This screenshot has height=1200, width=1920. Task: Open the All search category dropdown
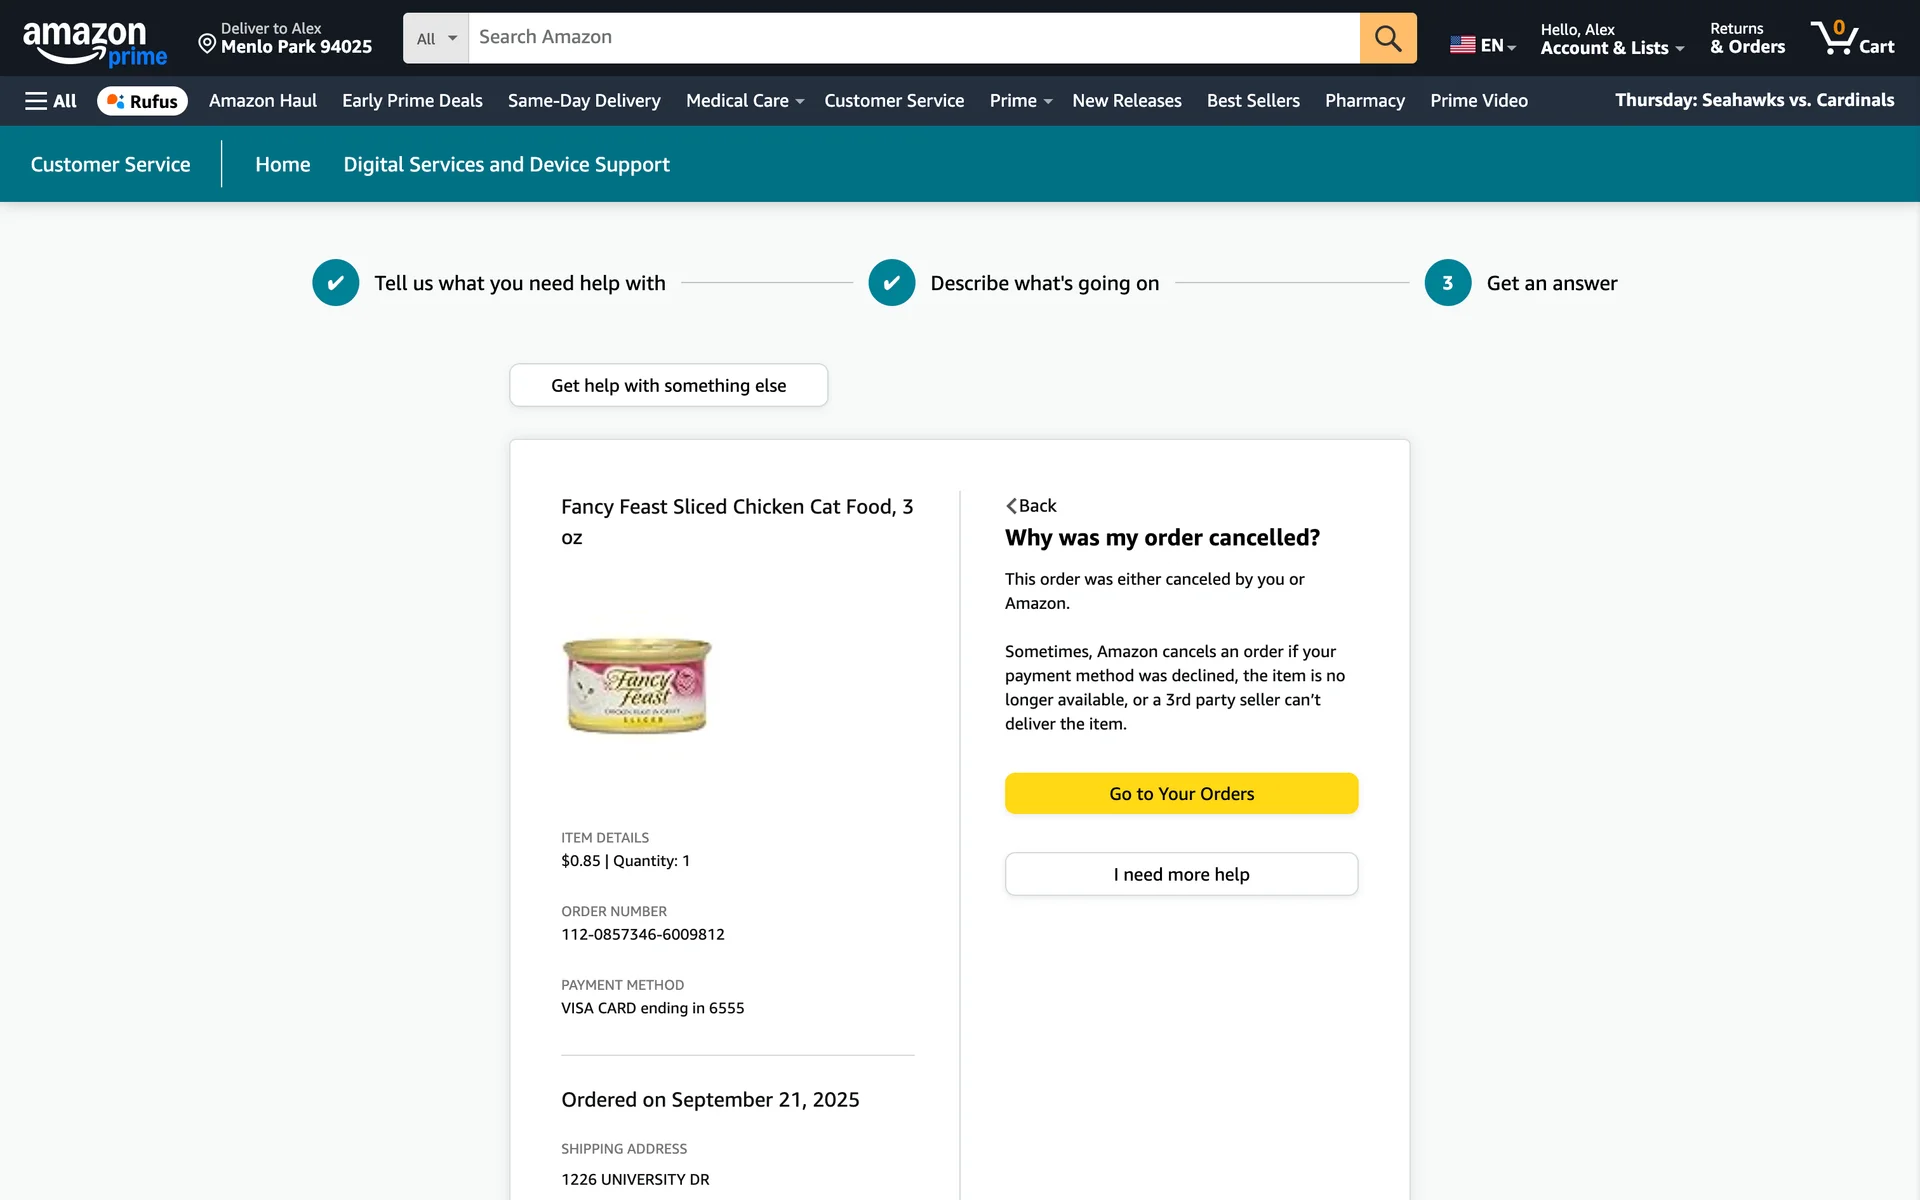tap(436, 38)
